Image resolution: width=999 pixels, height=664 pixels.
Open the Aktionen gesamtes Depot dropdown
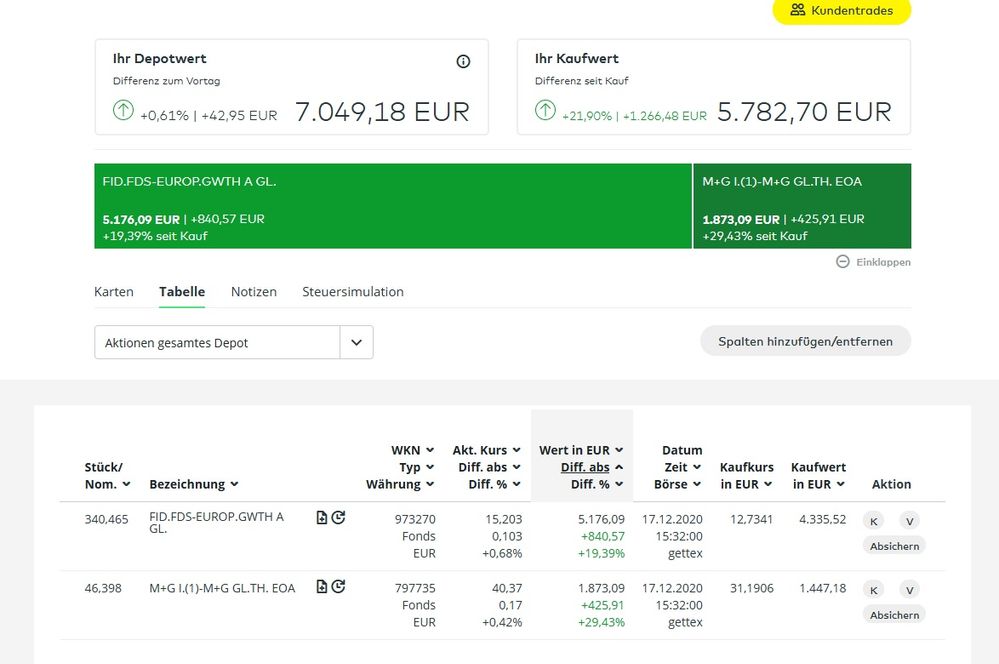tap(356, 342)
